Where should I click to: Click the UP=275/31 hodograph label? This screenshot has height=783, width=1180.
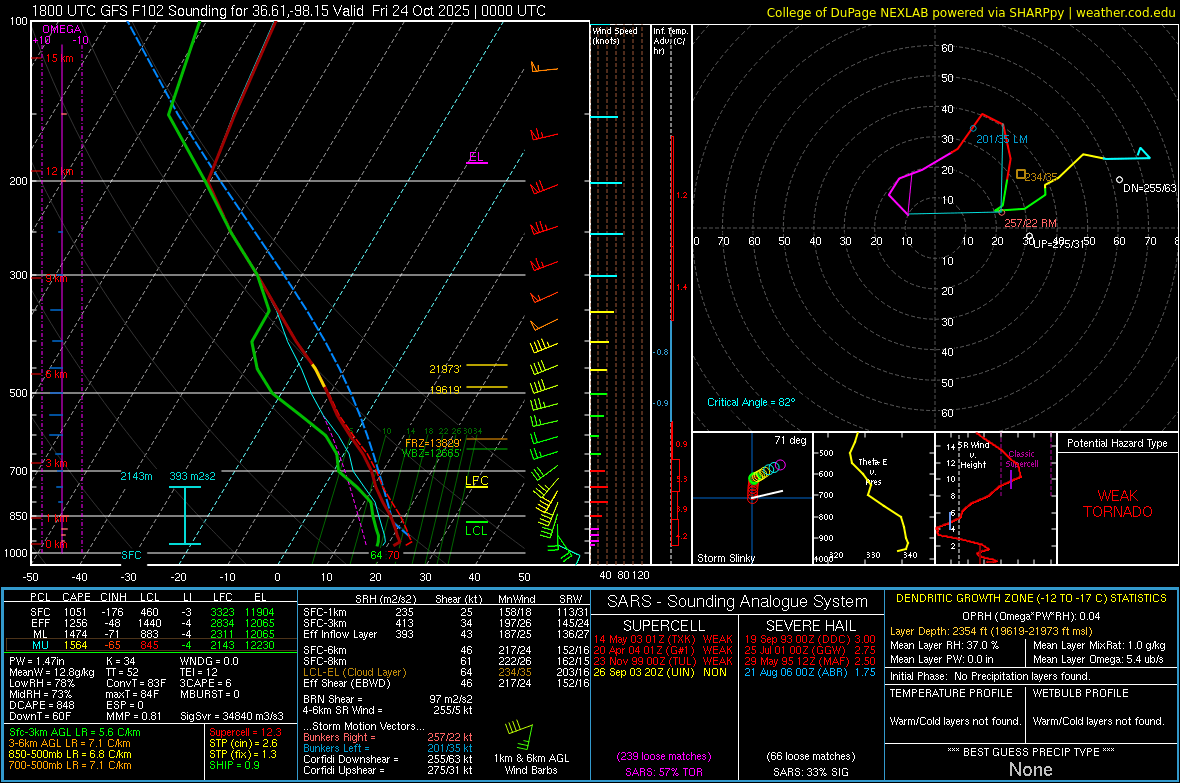tap(1059, 244)
